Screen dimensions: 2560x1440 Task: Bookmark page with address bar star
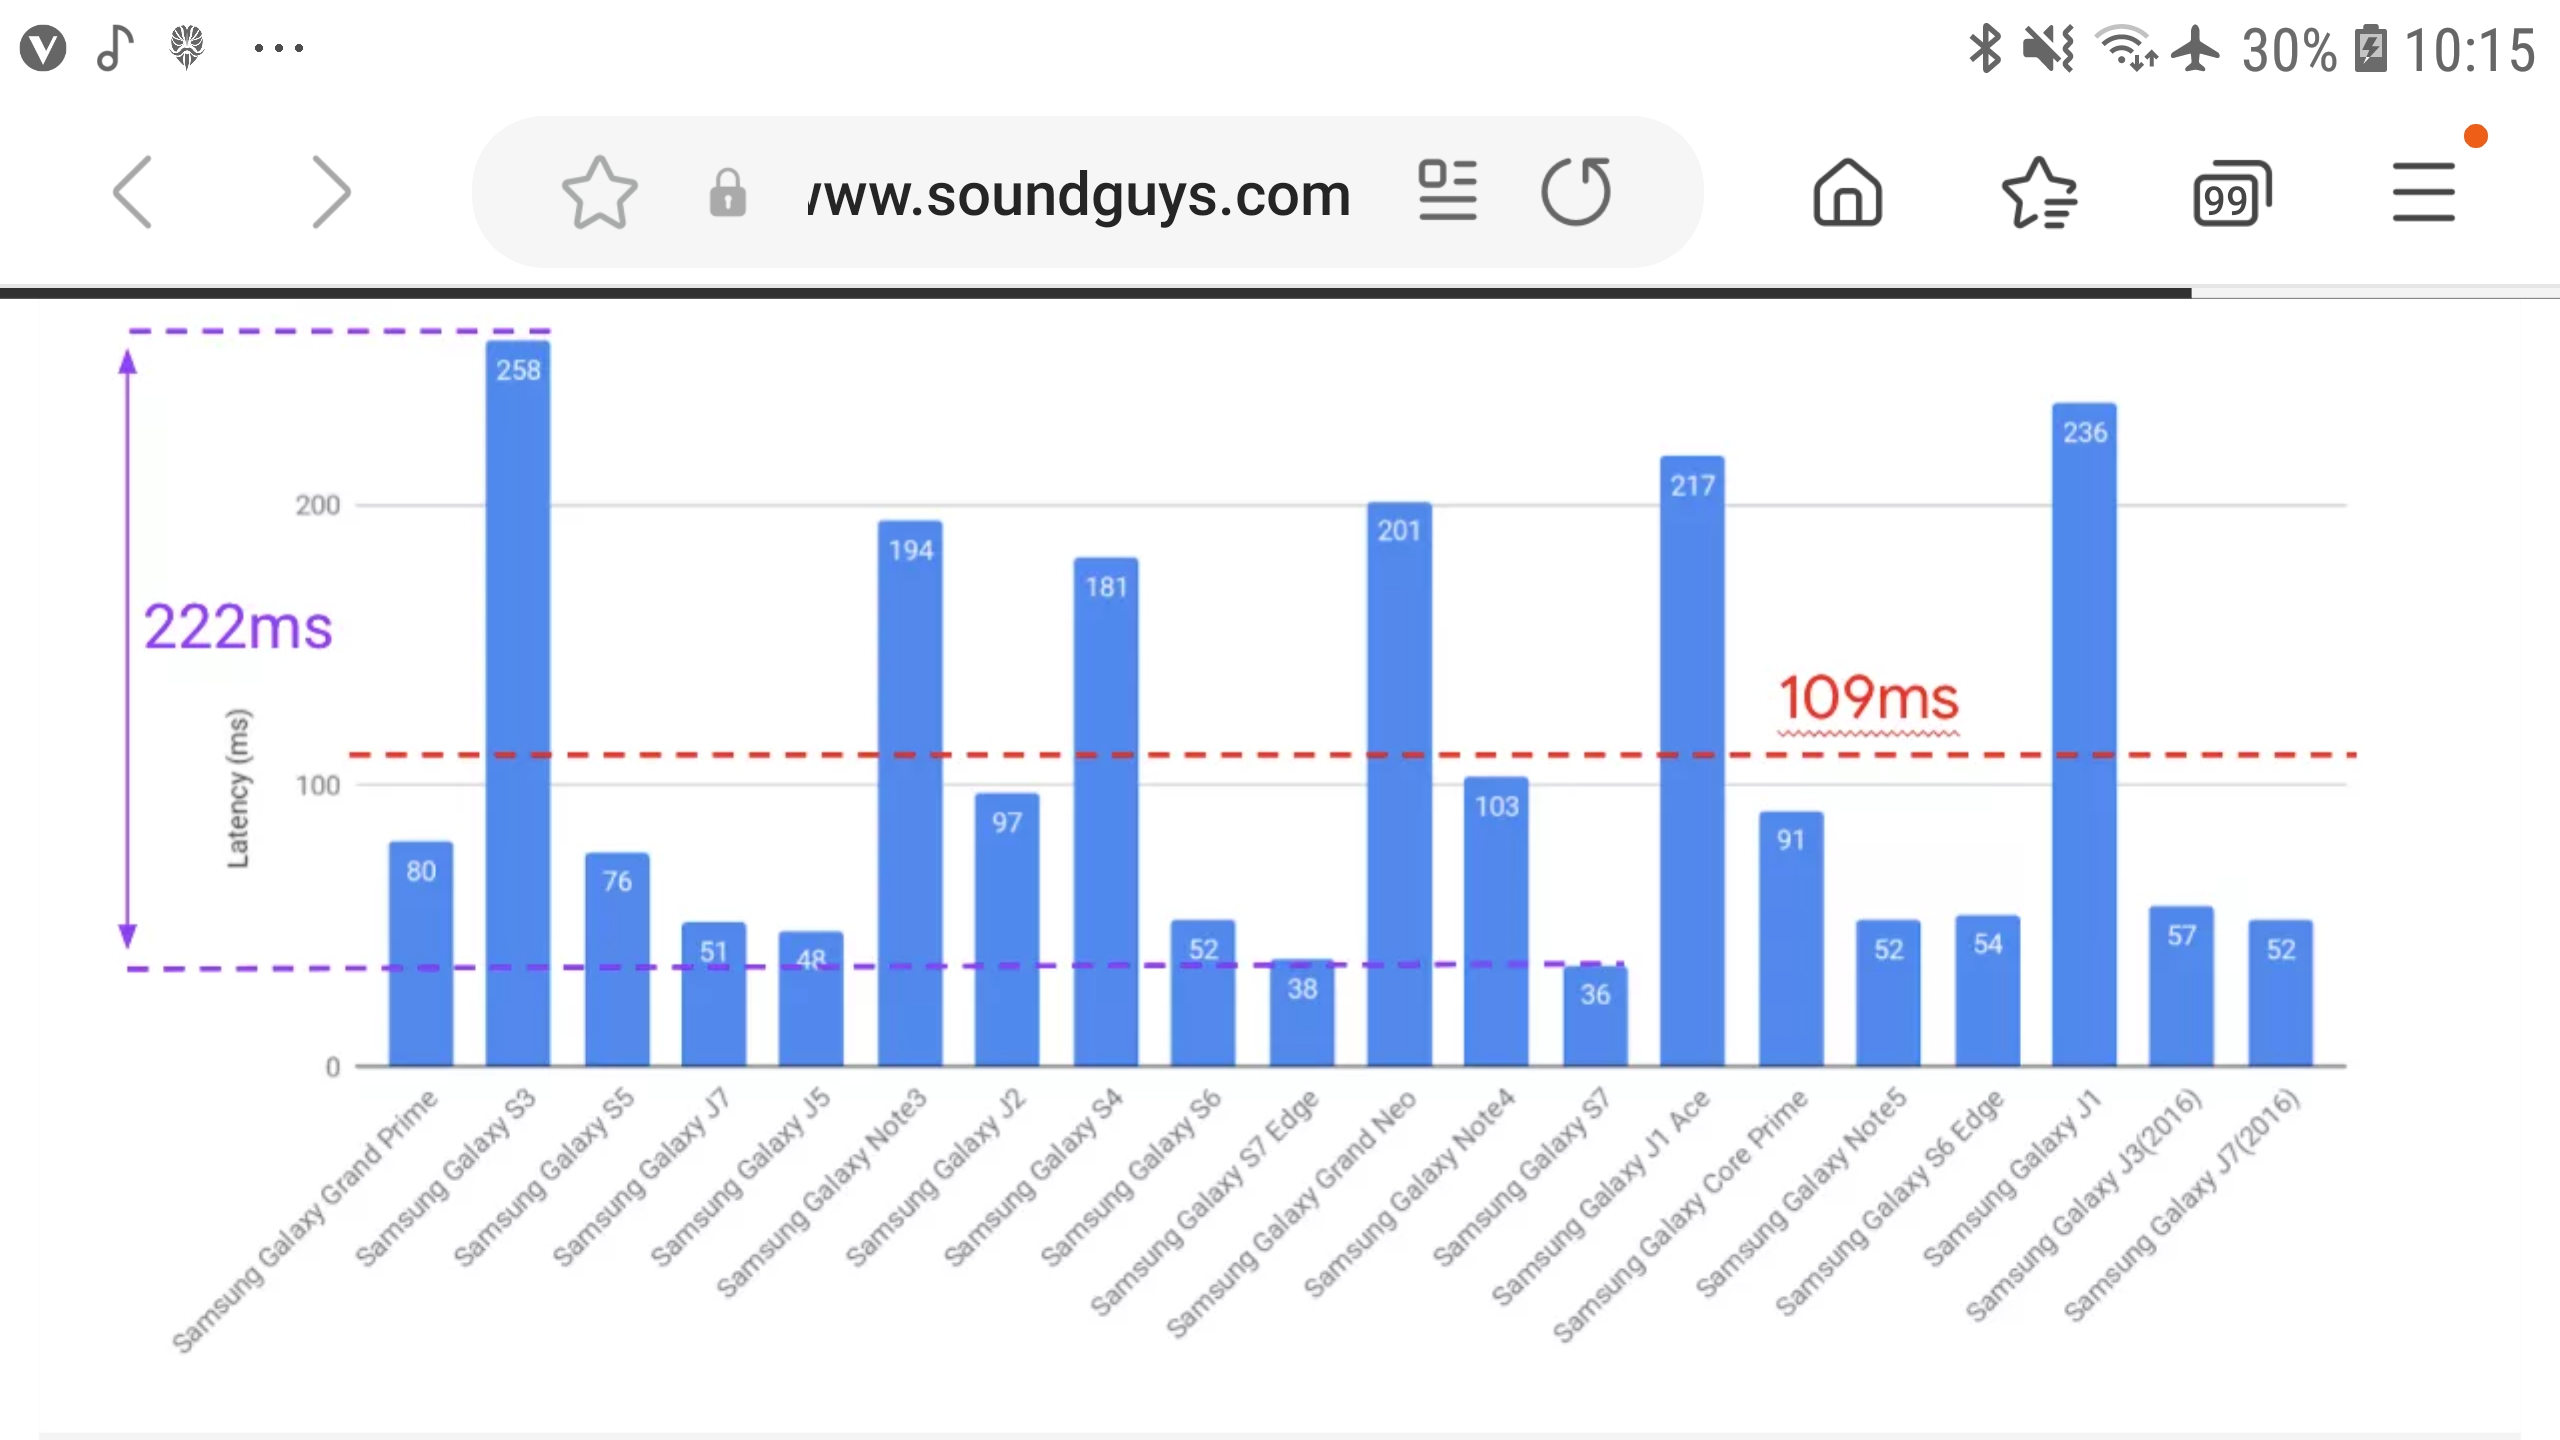click(x=599, y=192)
